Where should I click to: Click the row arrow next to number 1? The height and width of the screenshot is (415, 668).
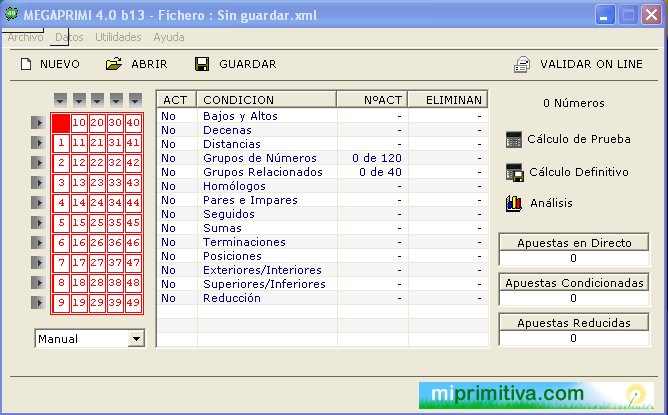38,142
